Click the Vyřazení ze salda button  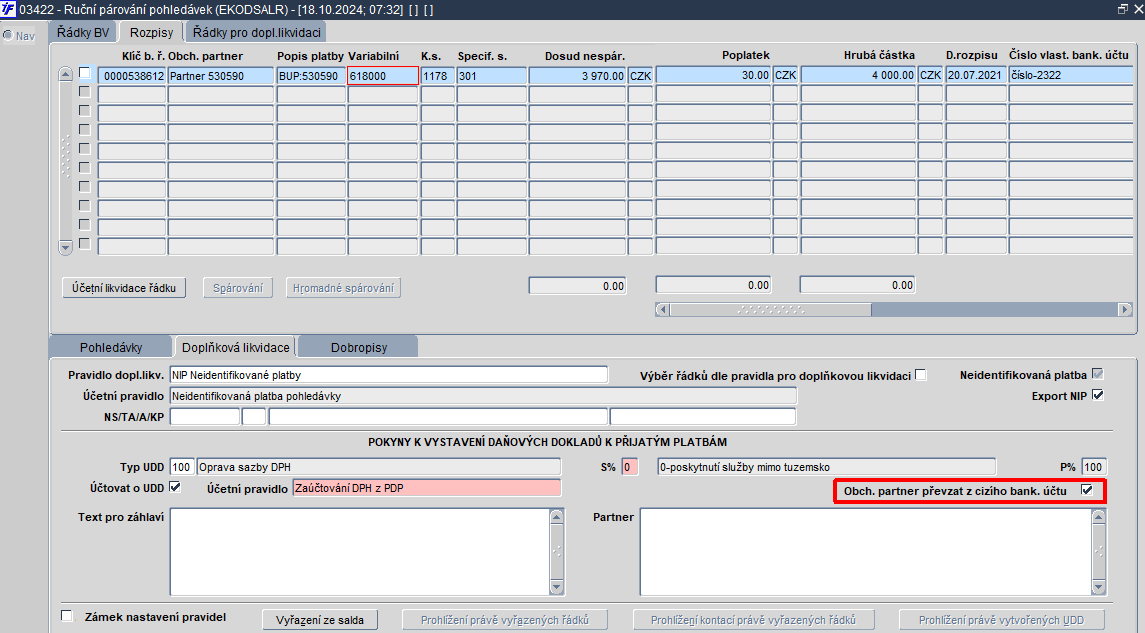320,620
